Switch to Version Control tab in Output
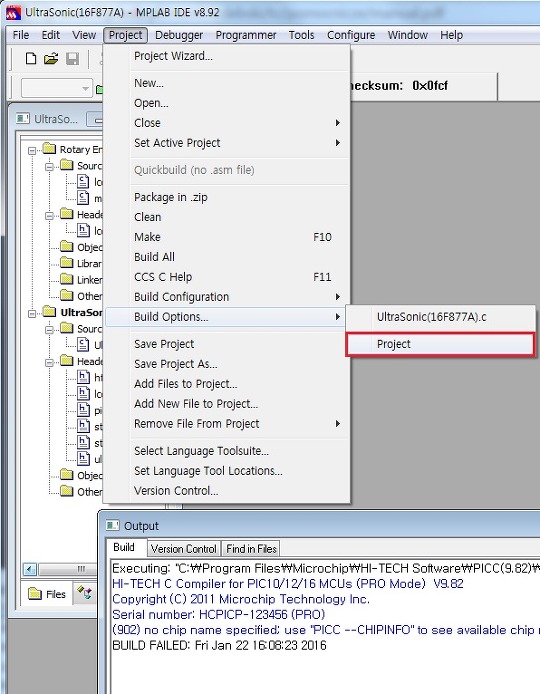This screenshot has width=540, height=694. pyautogui.click(x=183, y=549)
